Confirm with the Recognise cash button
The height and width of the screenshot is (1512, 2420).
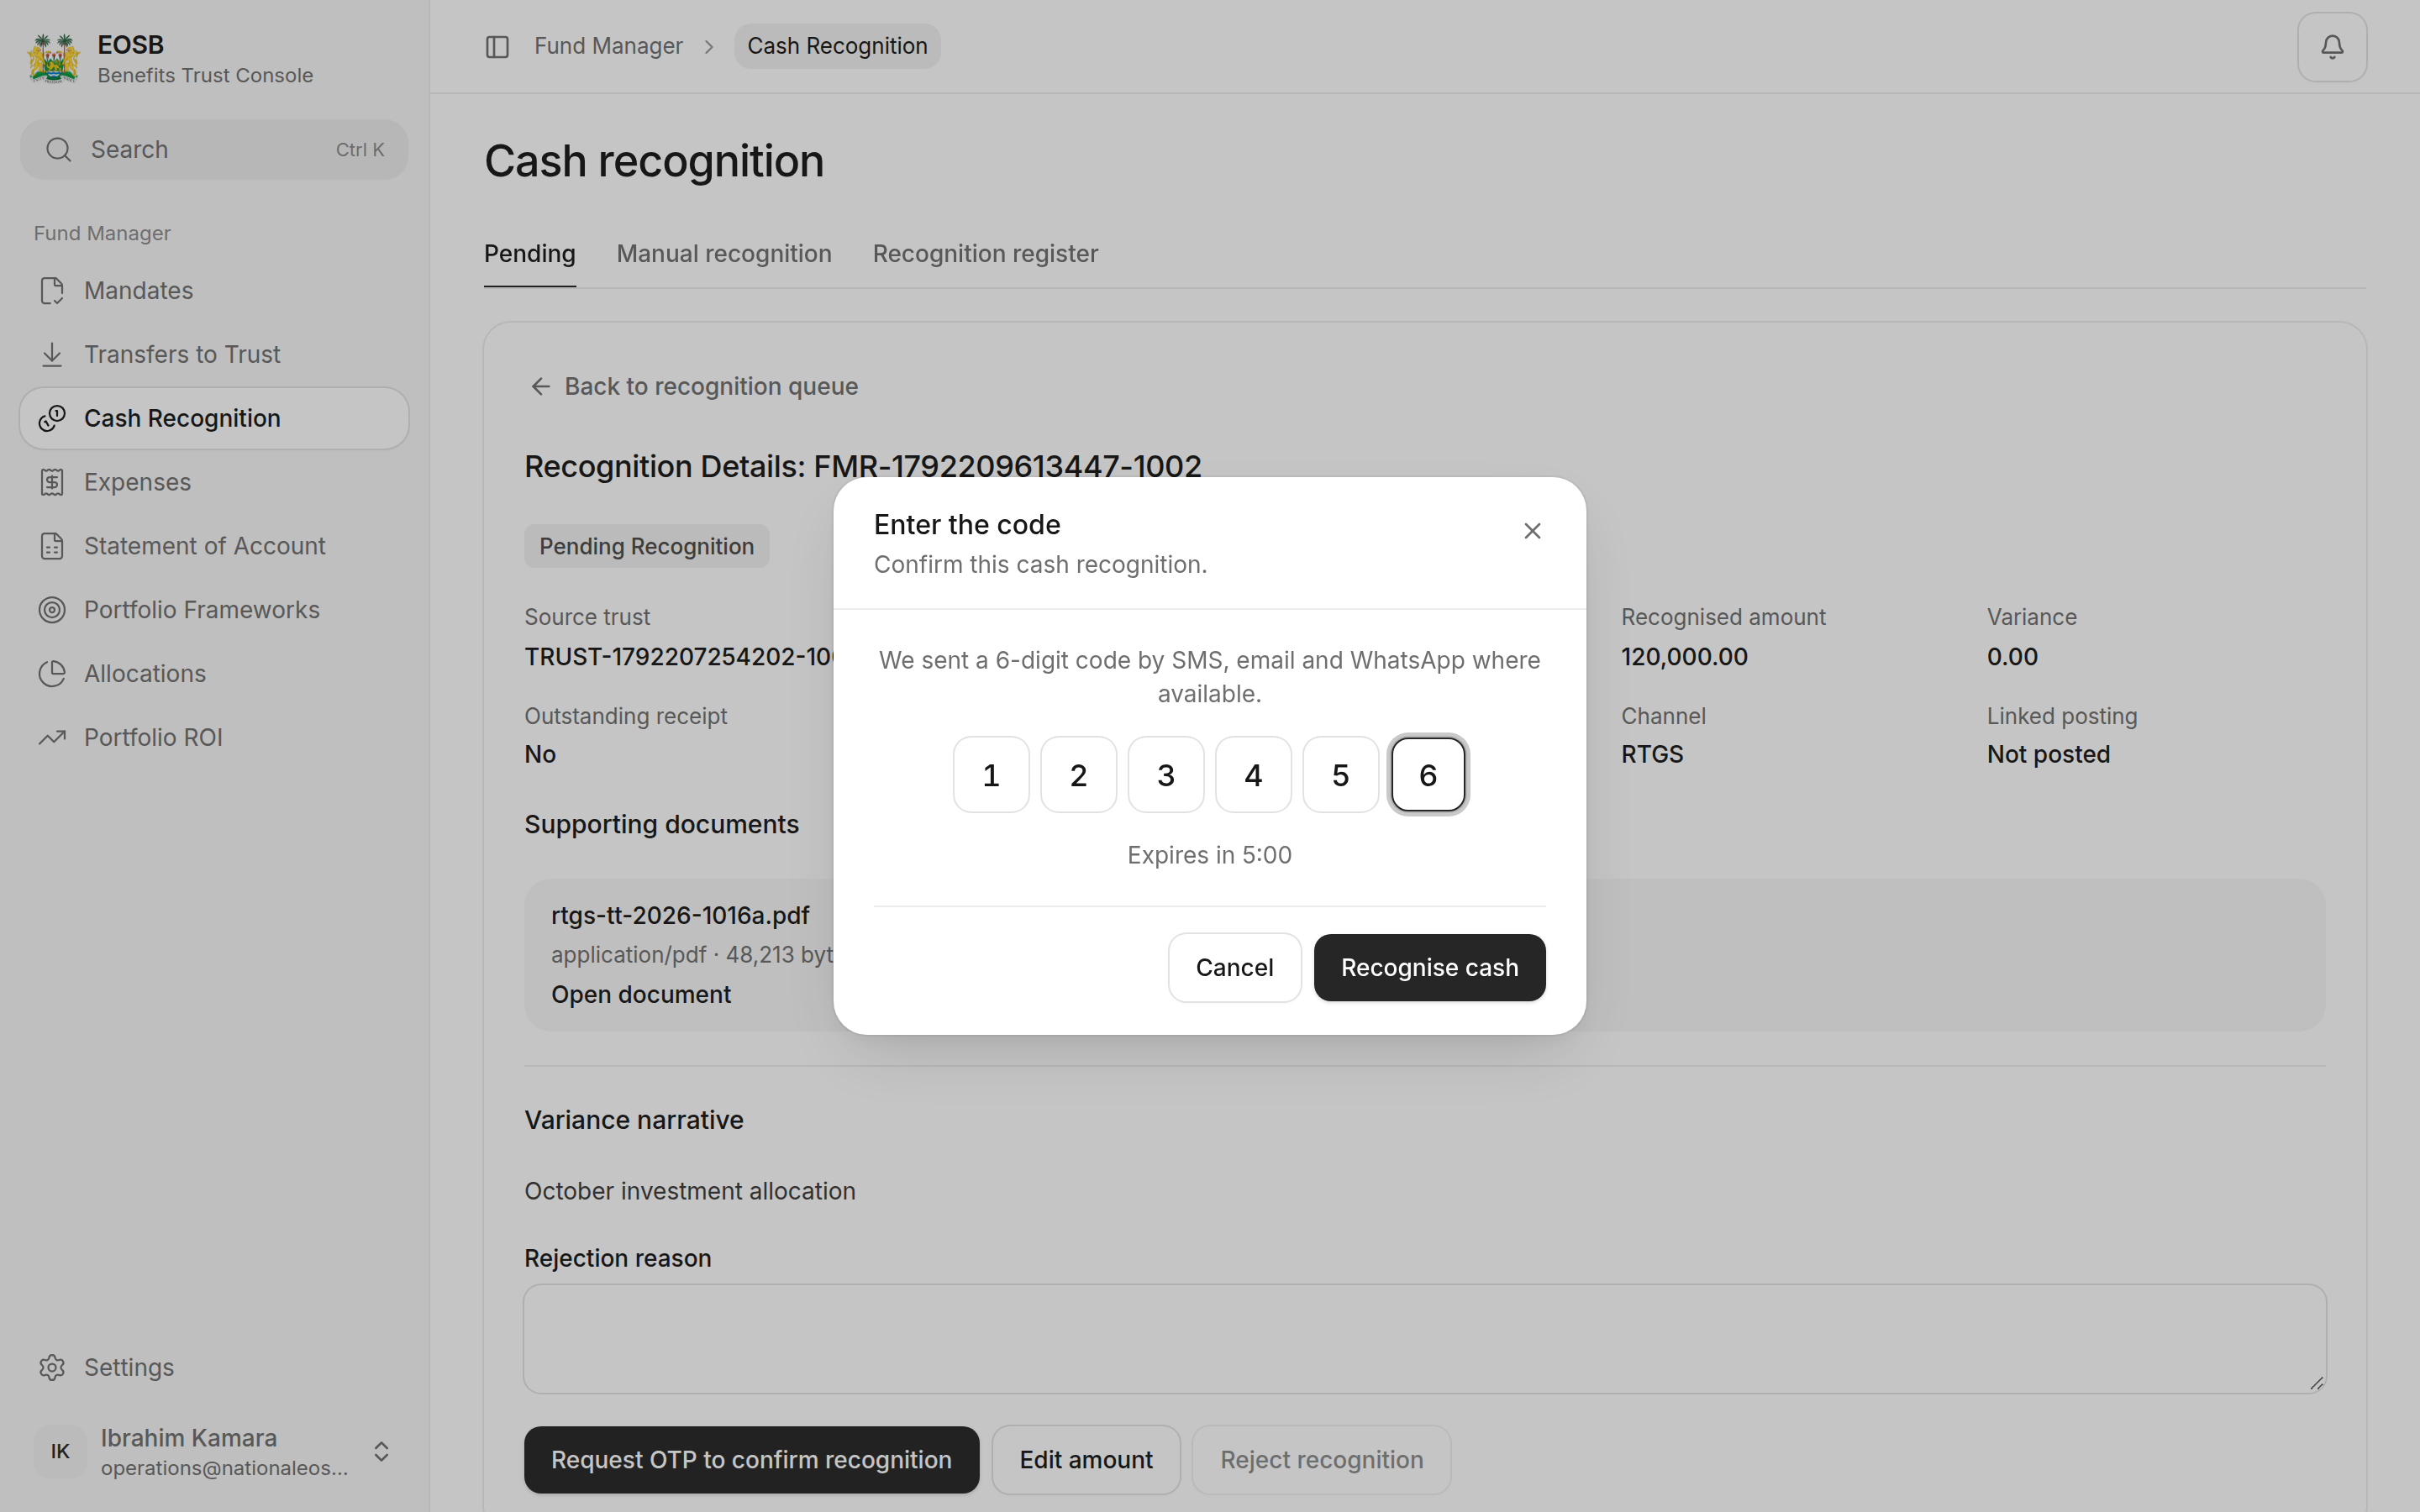(1429, 968)
